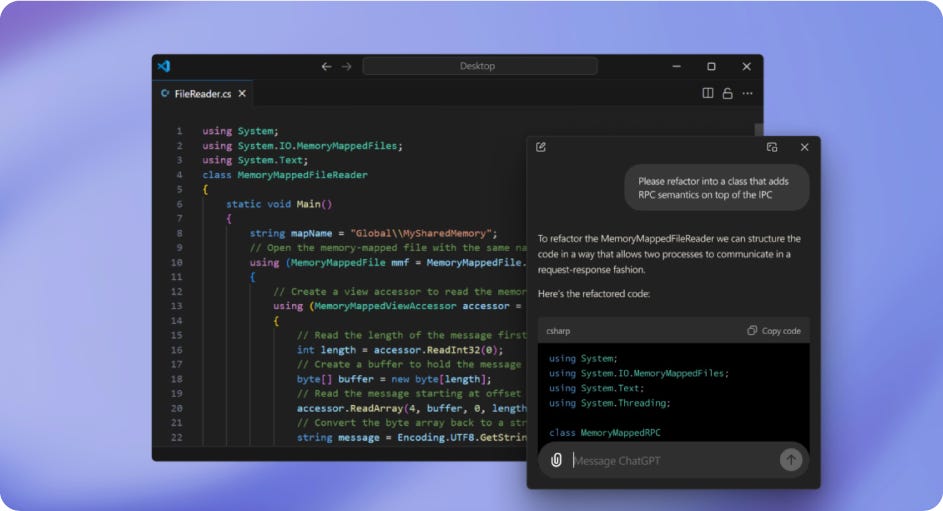Click the ChatGPT window pop-out icon
This screenshot has height=511, width=943.
(x=772, y=147)
